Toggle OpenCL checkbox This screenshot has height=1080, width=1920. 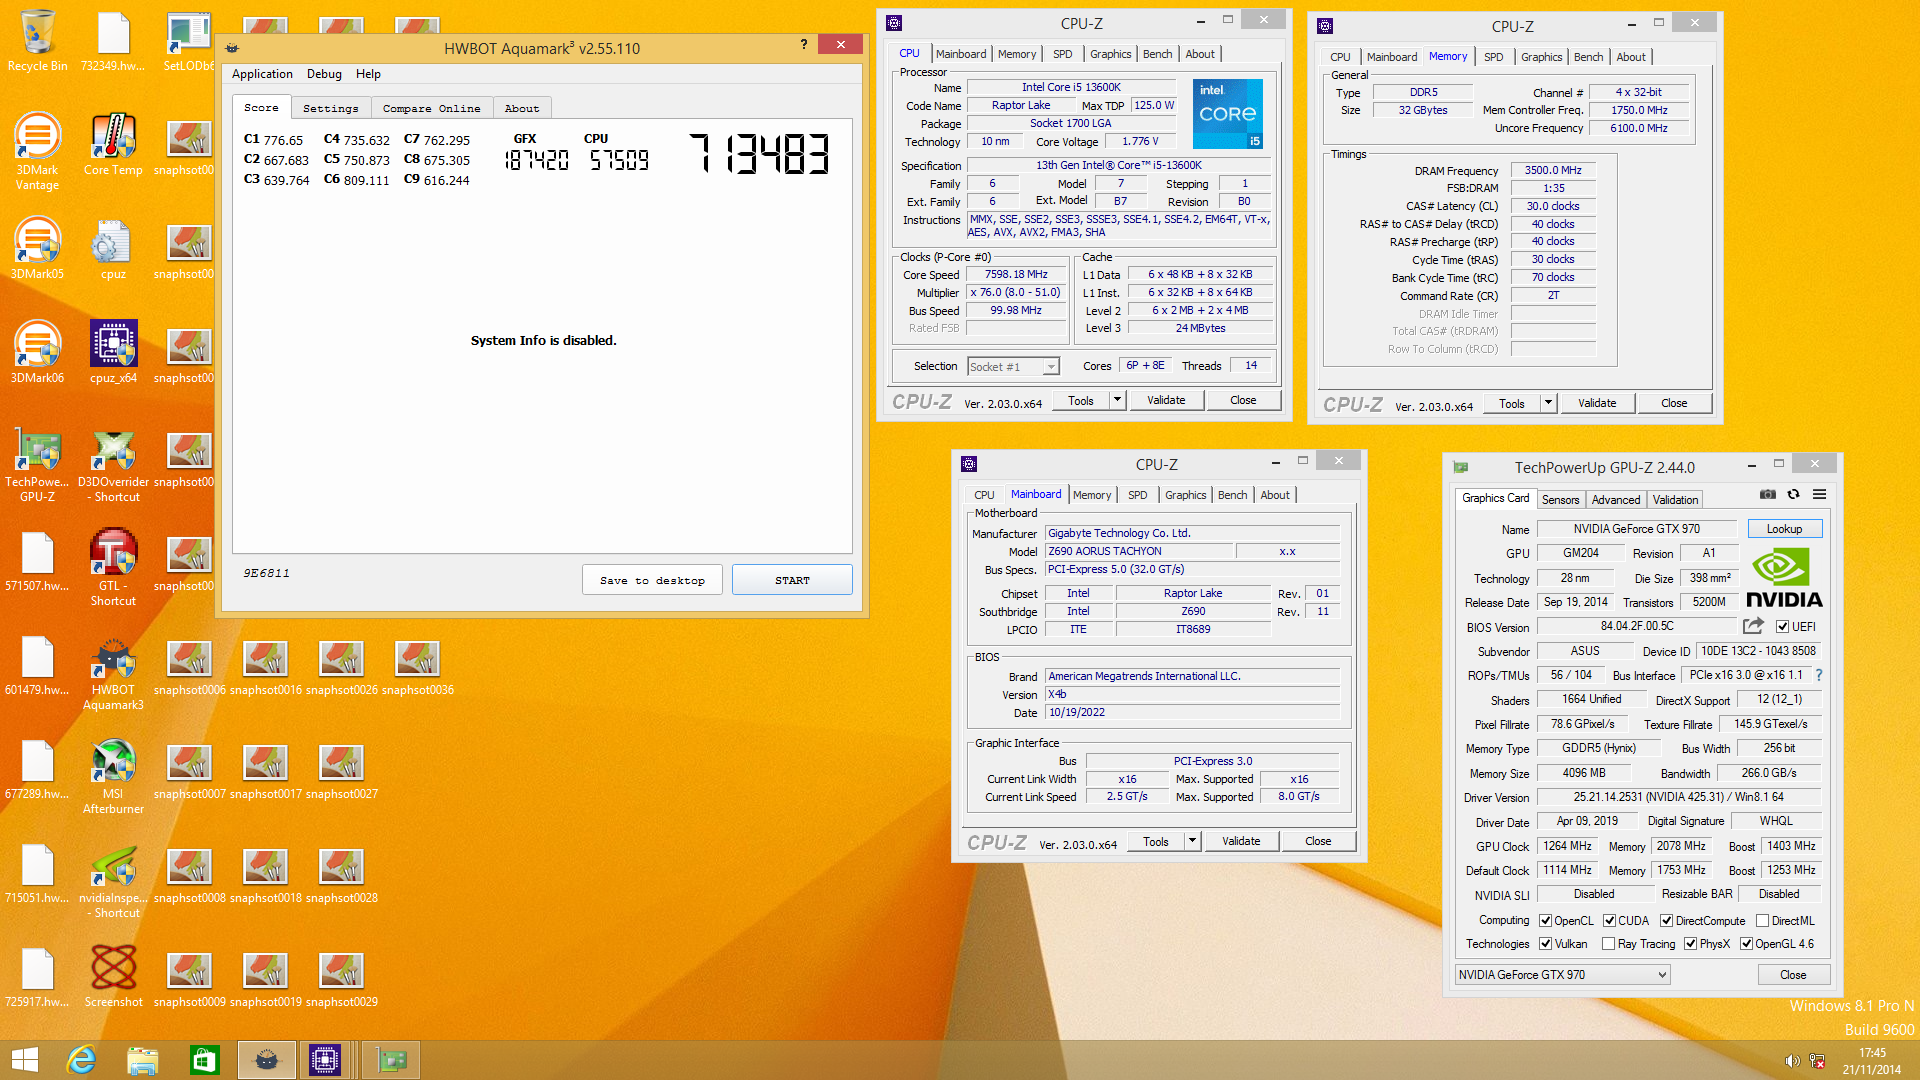(1545, 921)
